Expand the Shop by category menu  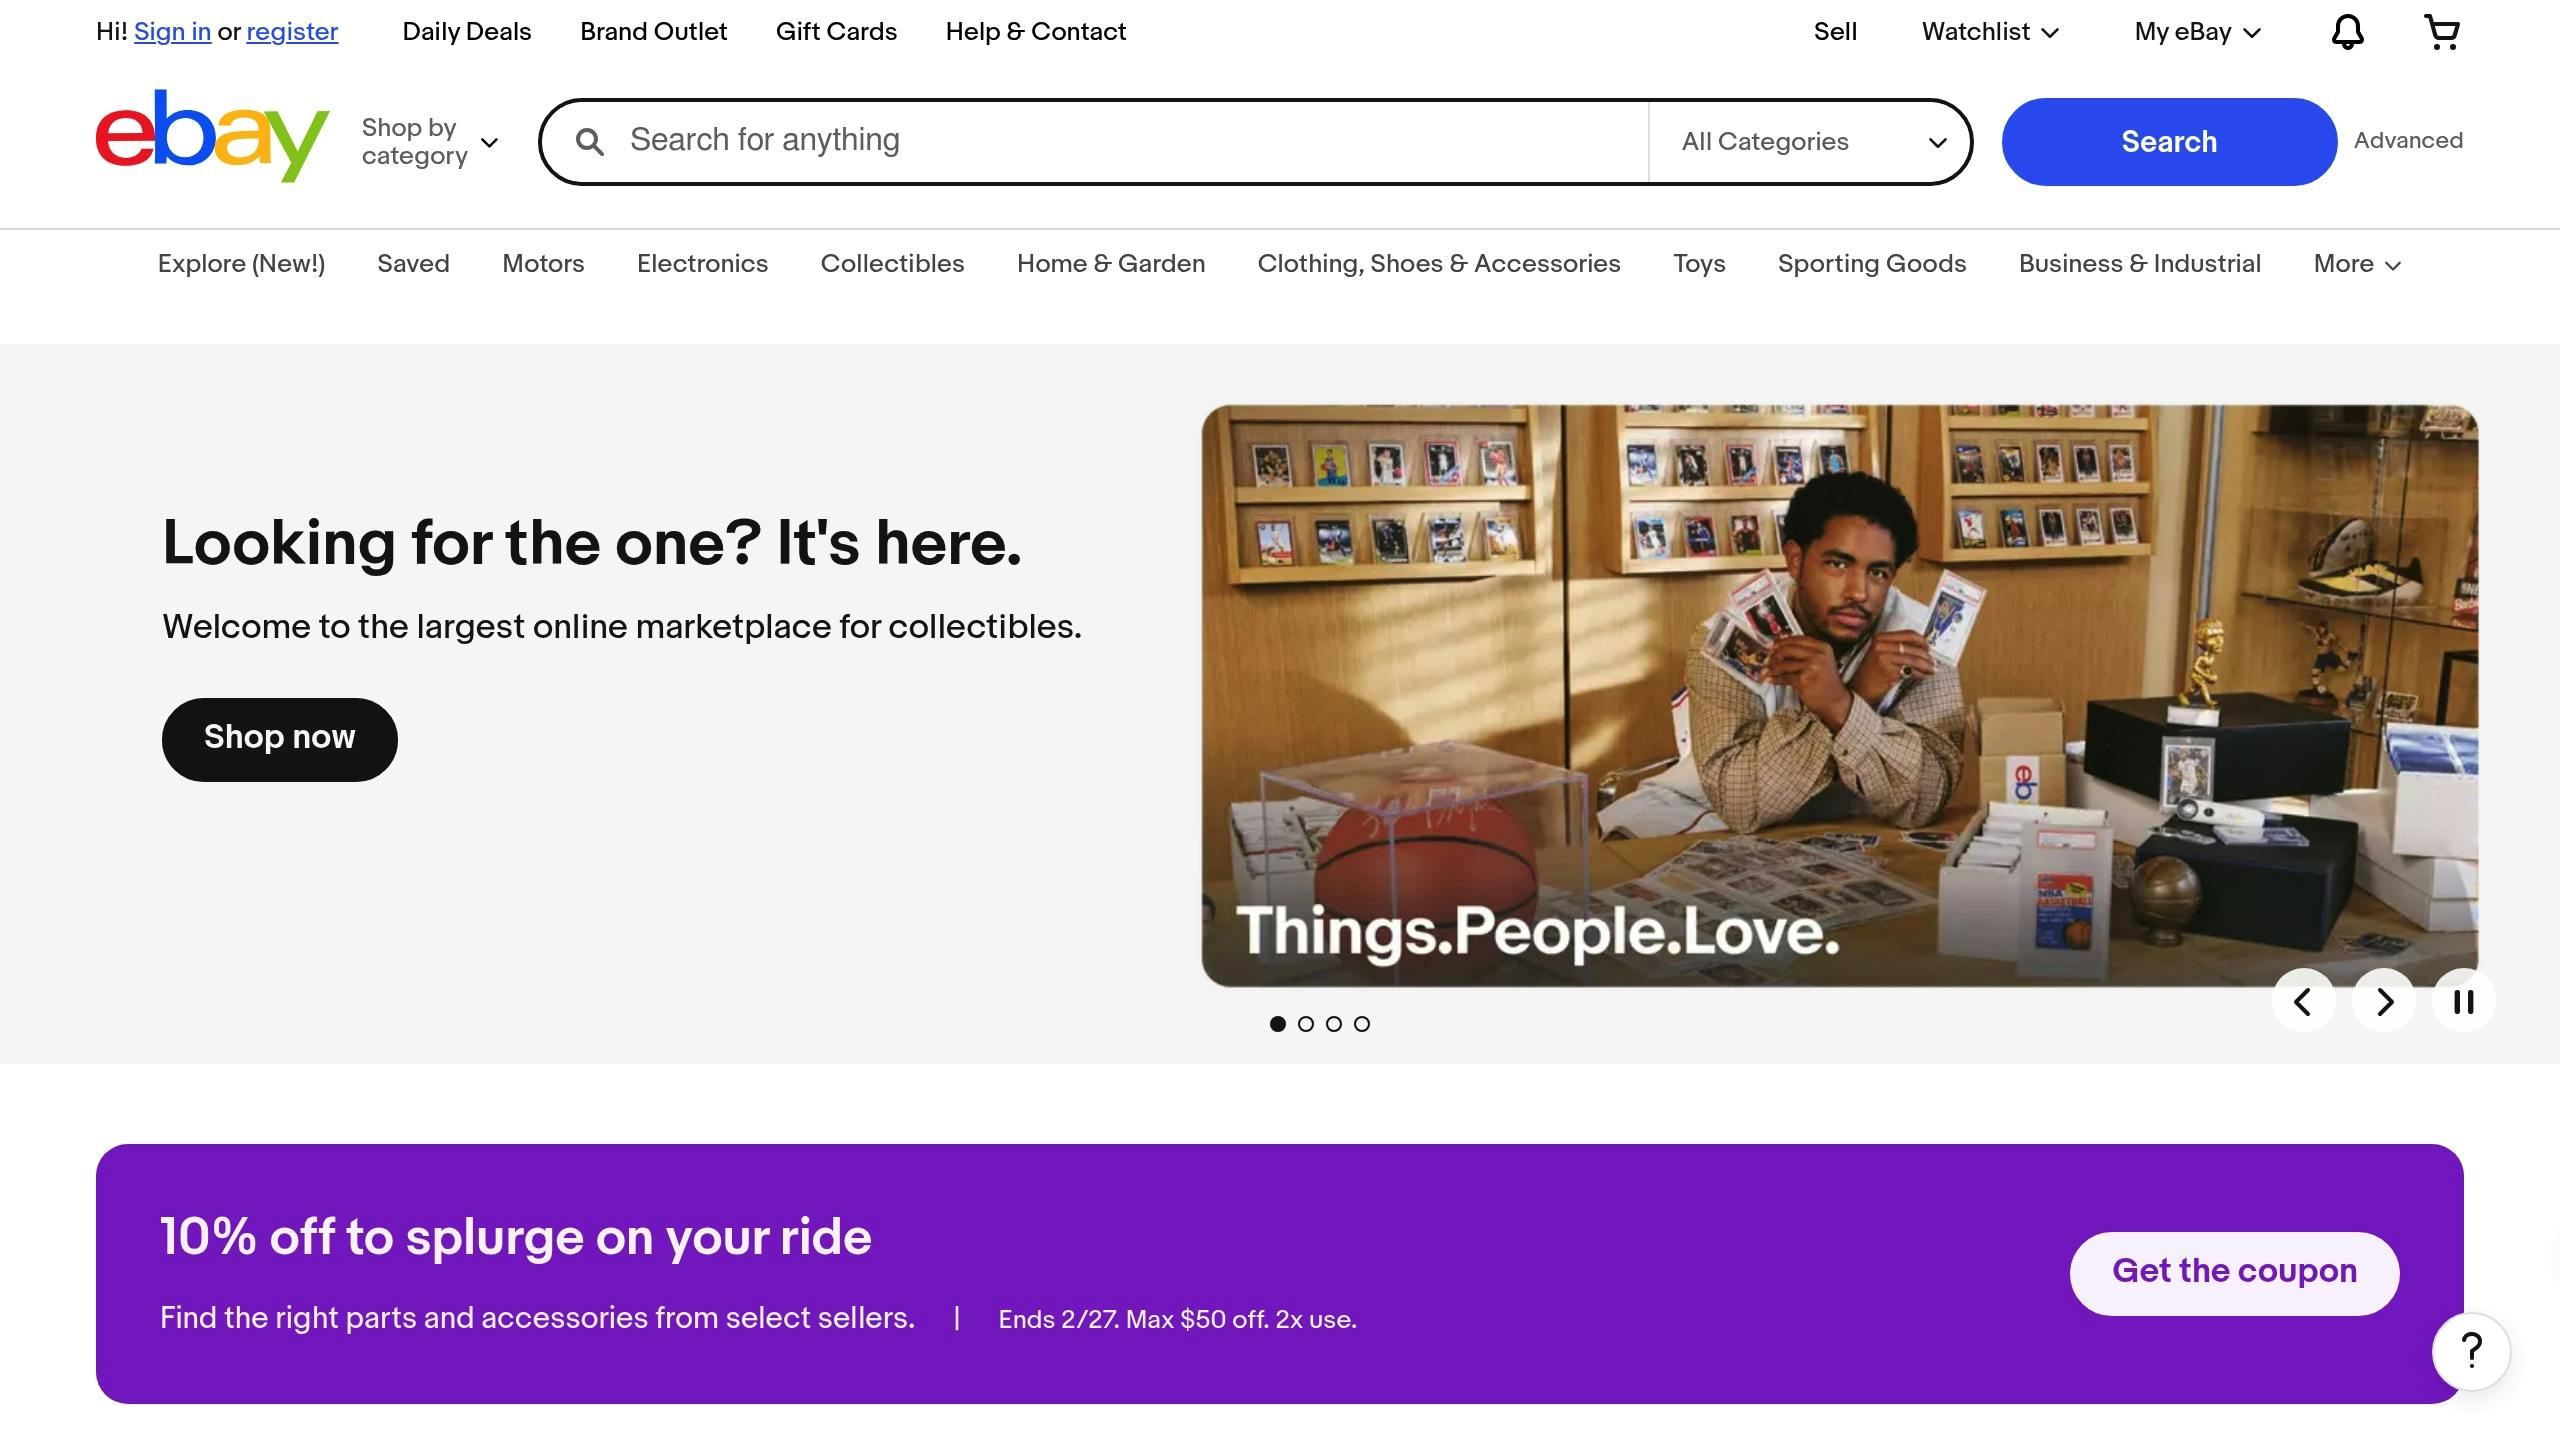(x=430, y=142)
